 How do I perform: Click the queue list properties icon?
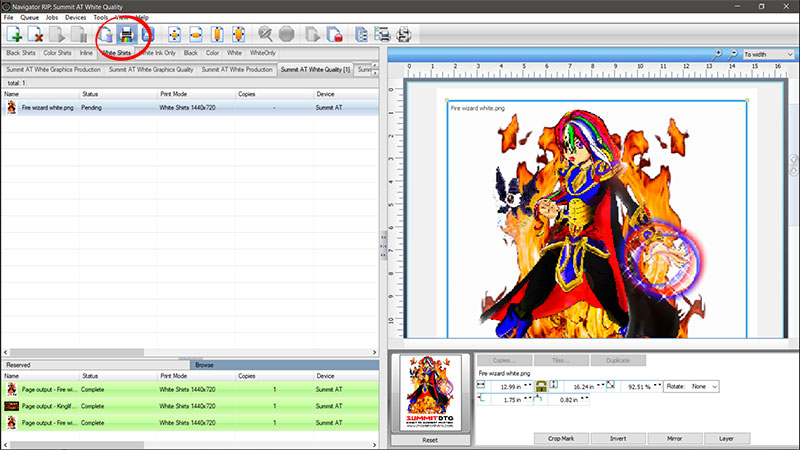coord(361,34)
